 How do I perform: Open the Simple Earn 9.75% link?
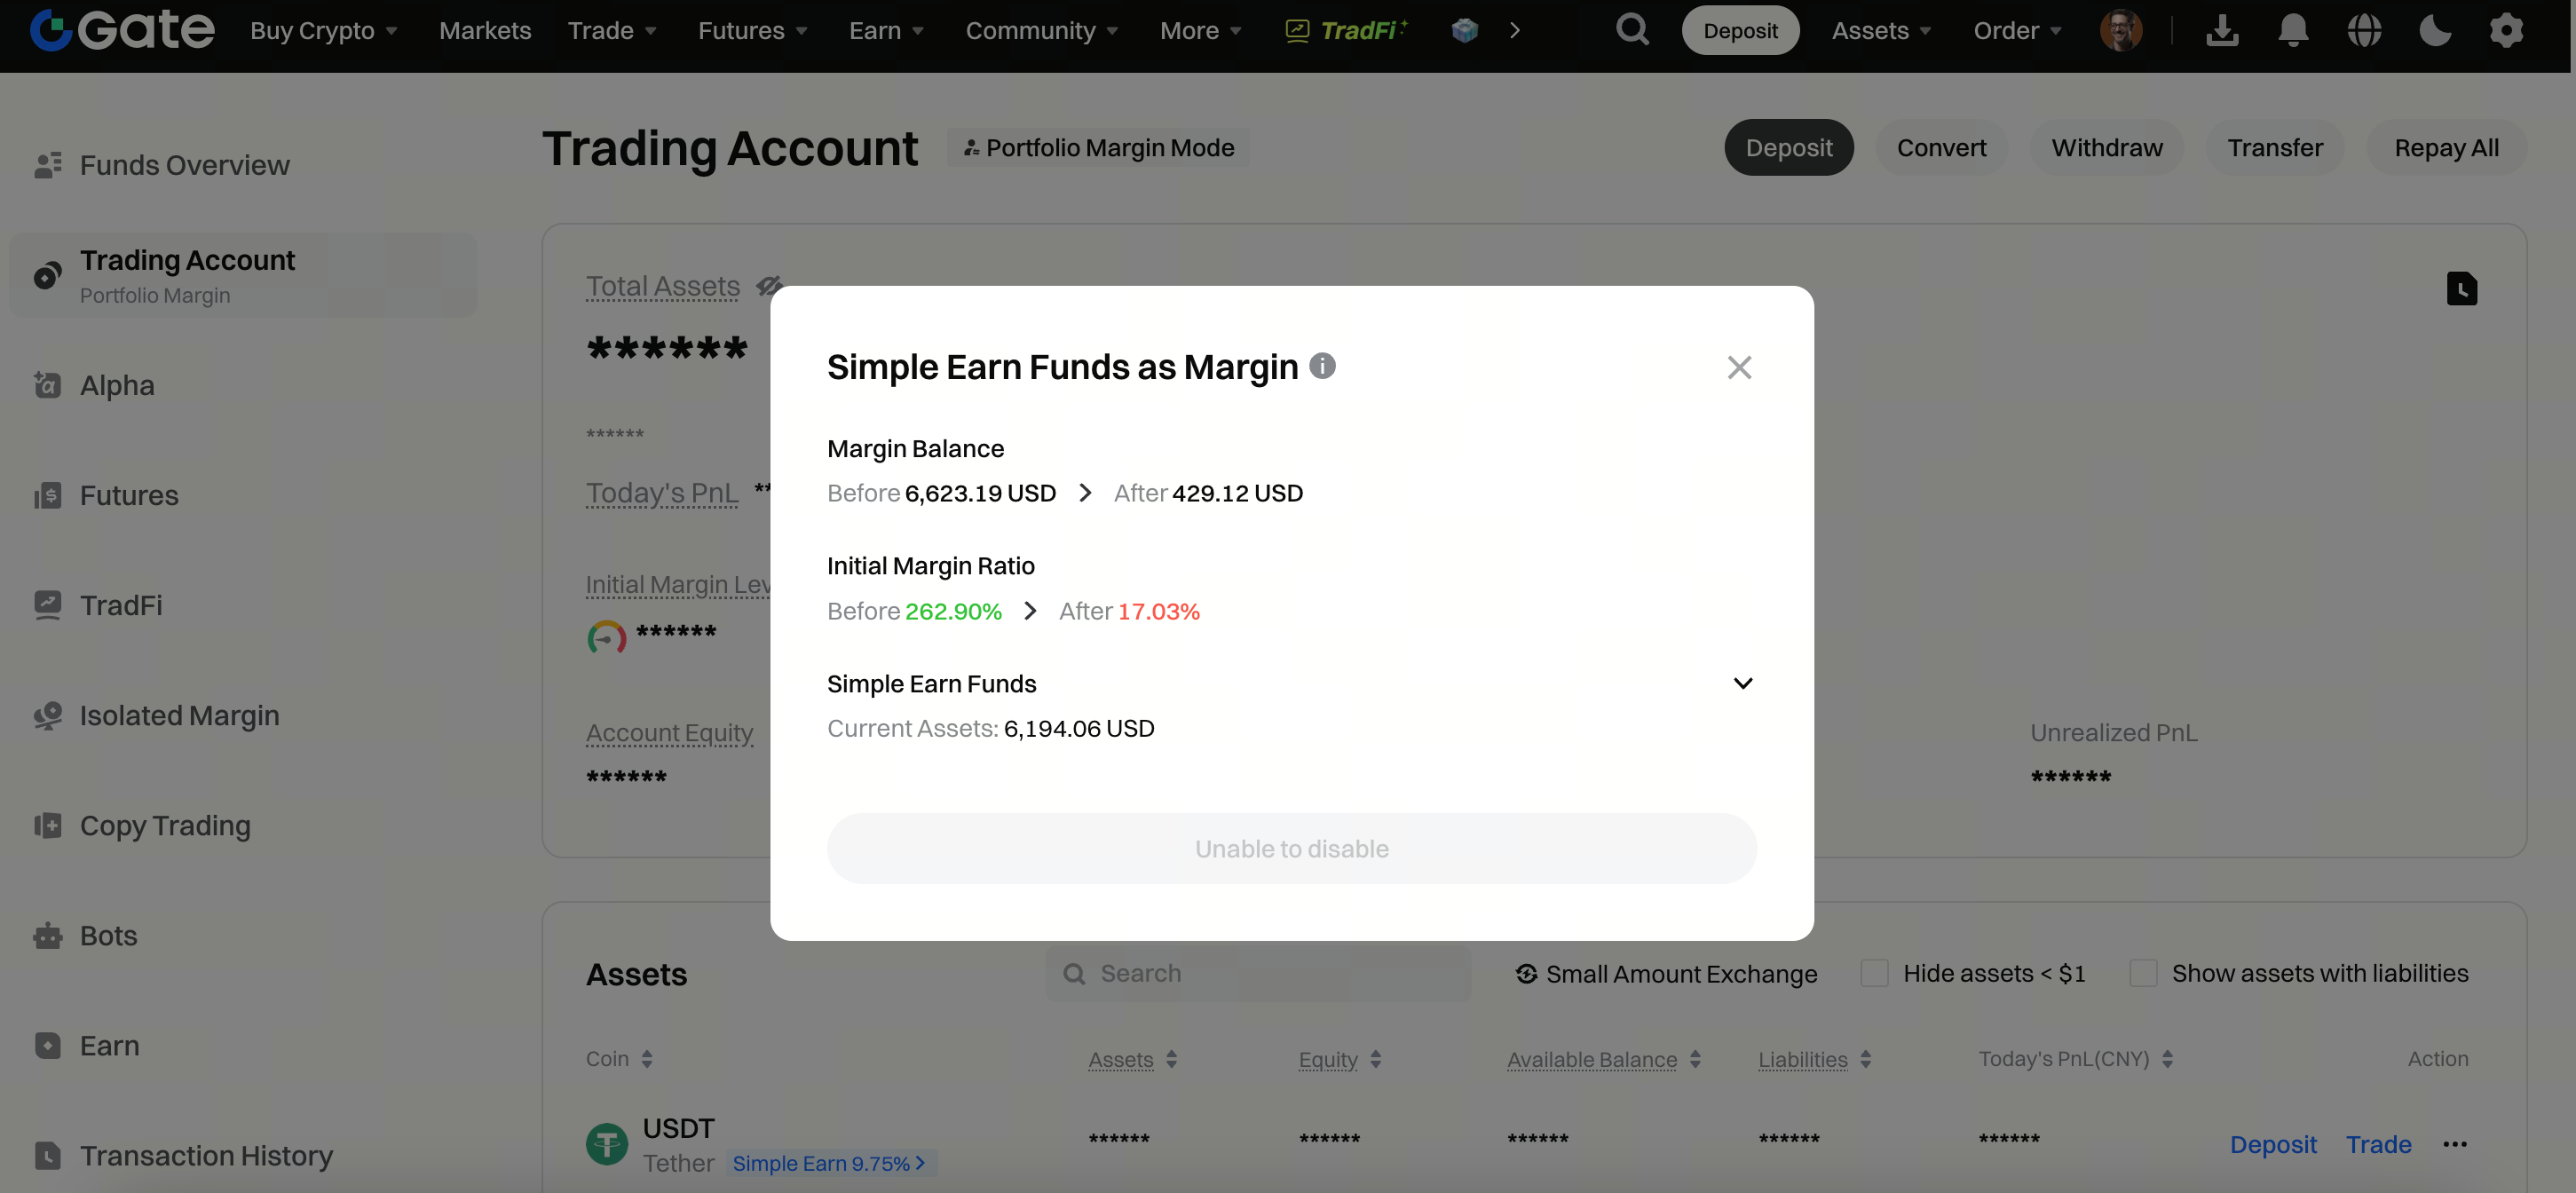tap(829, 1163)
